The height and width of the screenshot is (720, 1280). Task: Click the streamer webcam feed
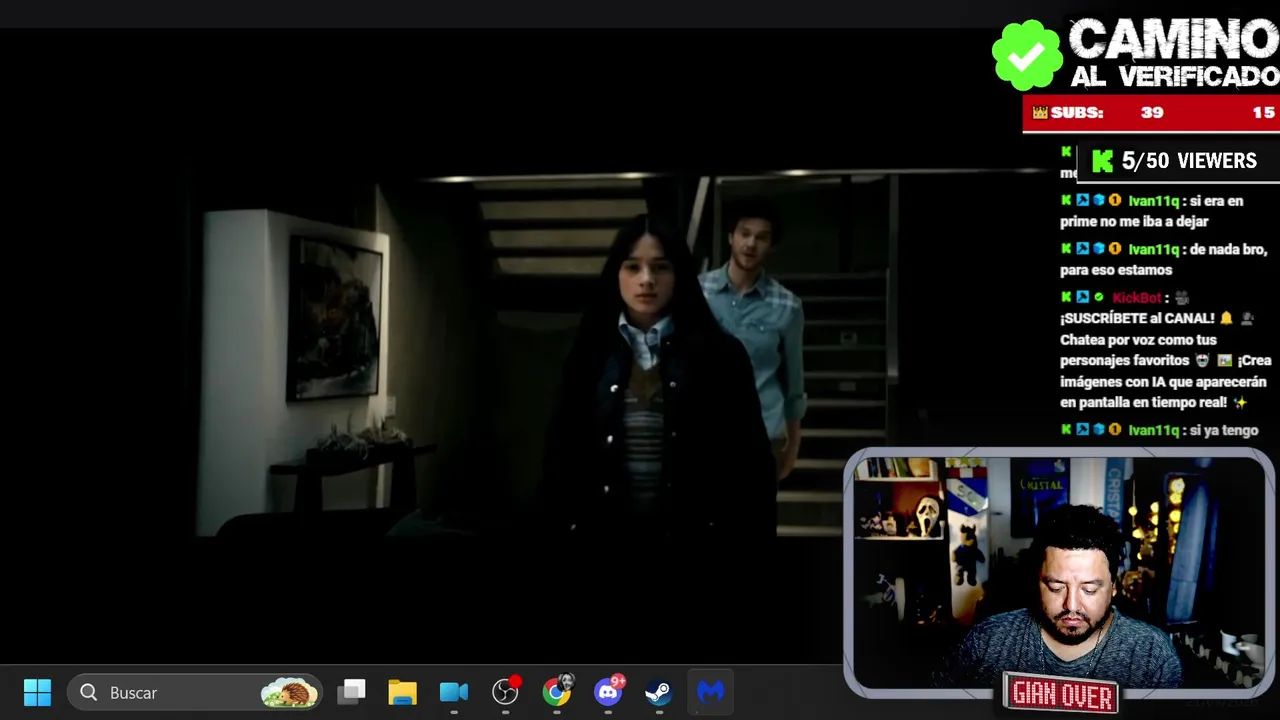click(x=1058, y=572)
